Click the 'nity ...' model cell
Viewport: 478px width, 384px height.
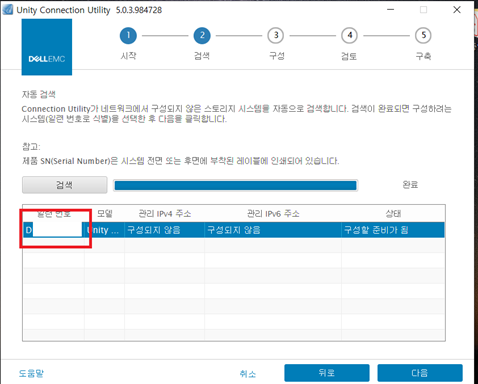tap(104, 230)
